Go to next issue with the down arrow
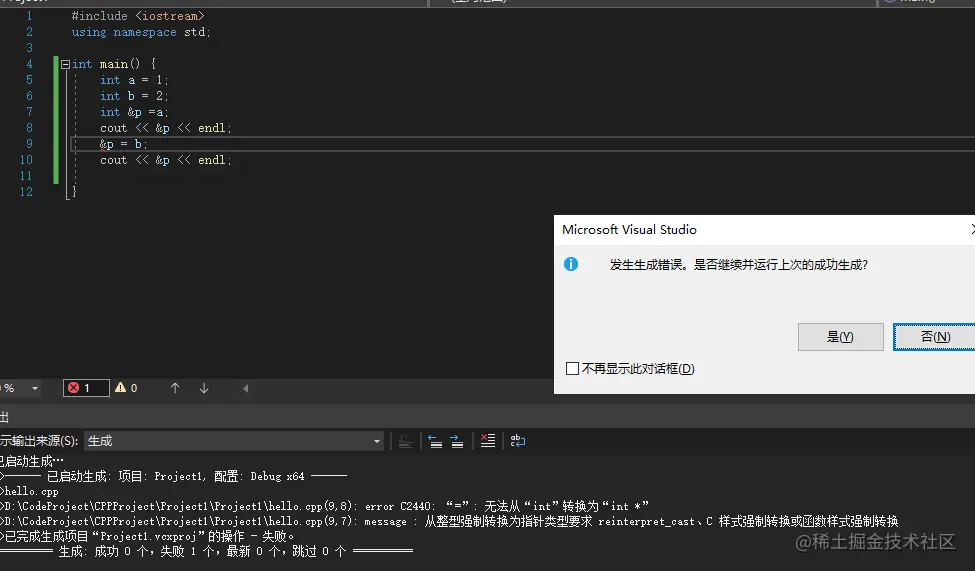The height and width of the screenshot is (571, 975). point(204,388)
